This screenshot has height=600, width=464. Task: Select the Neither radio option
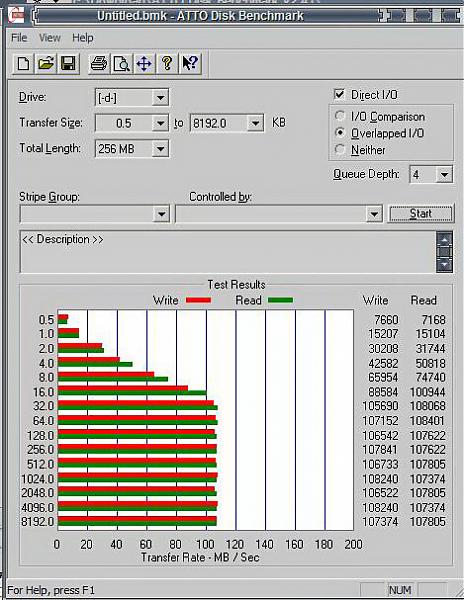(340, 149)
